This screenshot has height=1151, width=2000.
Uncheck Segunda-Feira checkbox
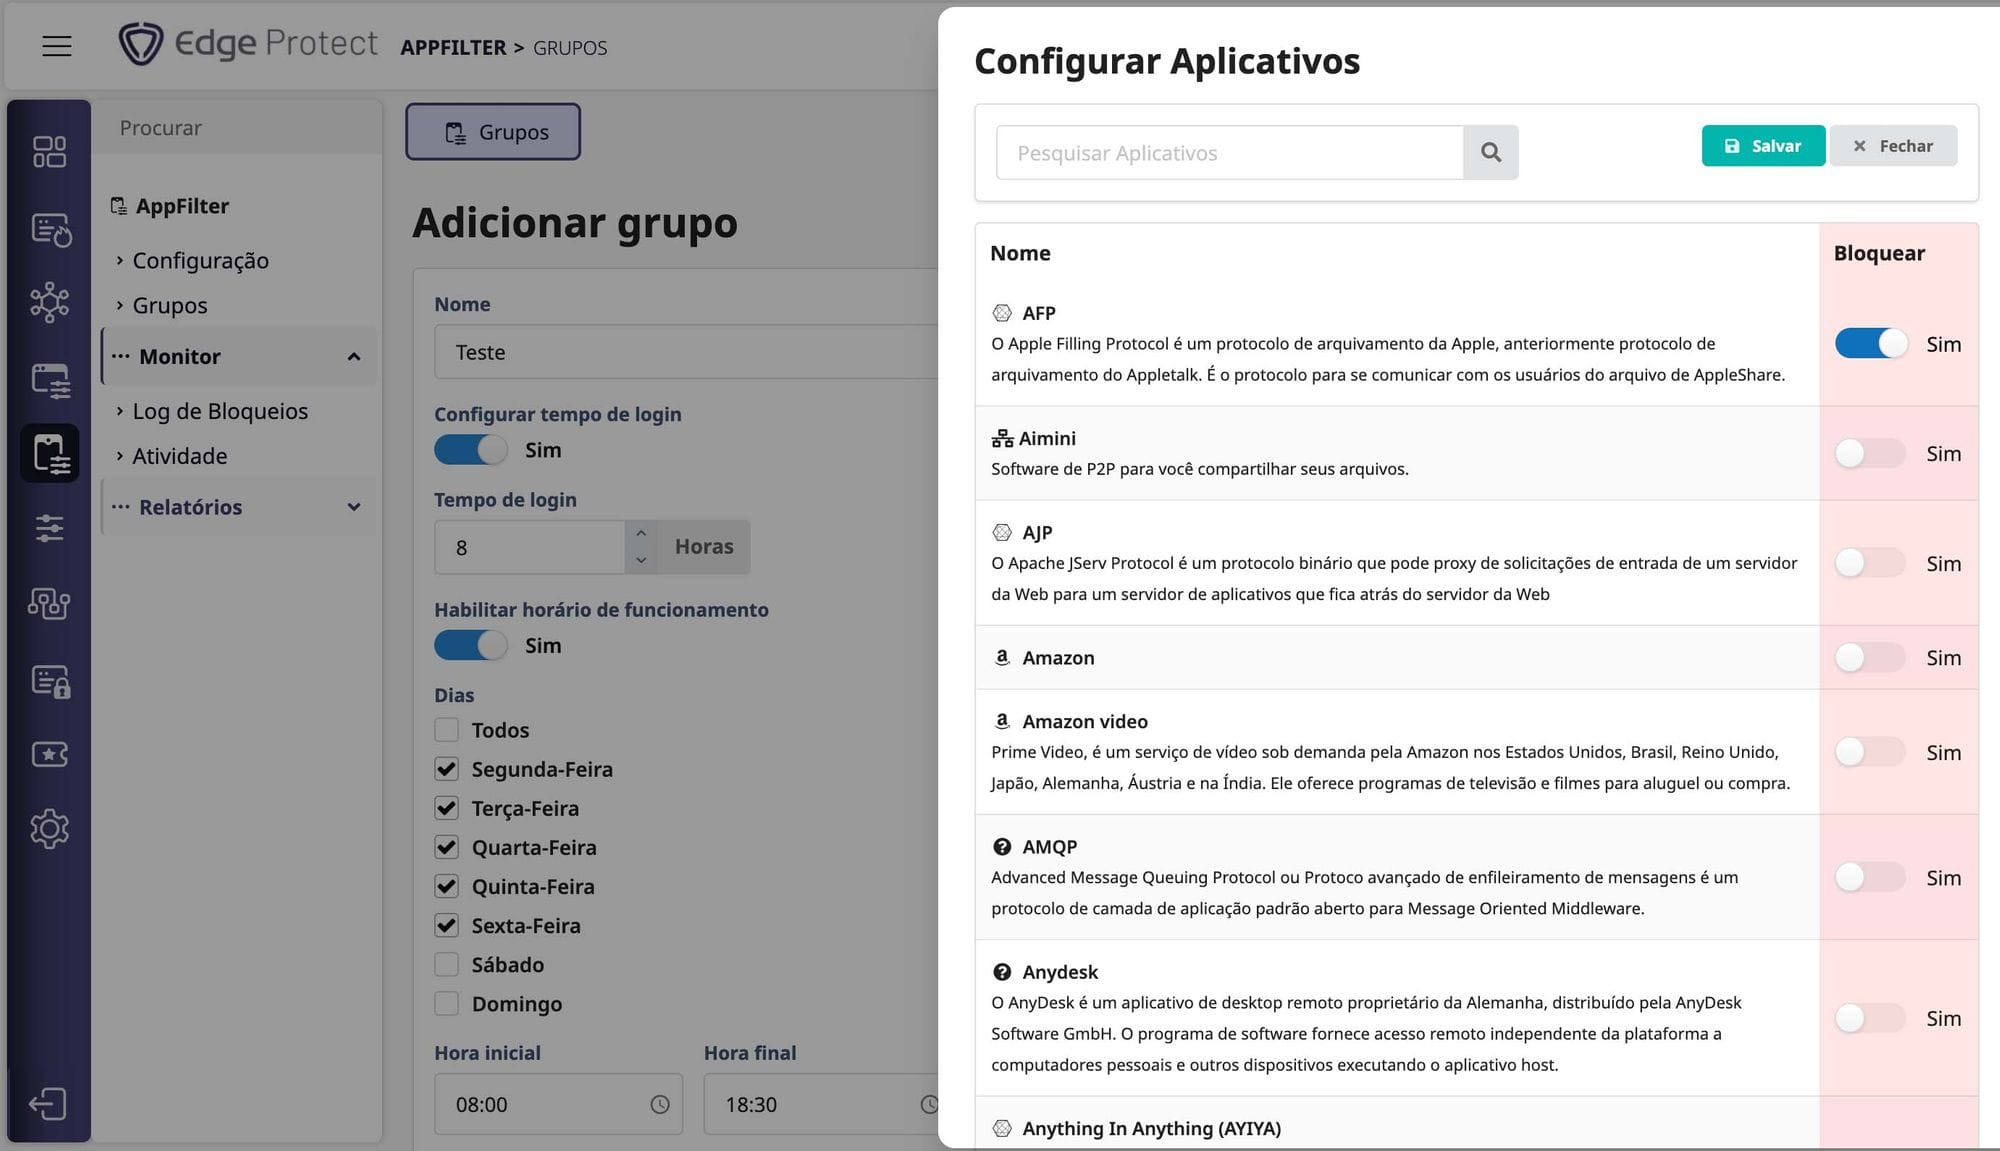(447, 769)
